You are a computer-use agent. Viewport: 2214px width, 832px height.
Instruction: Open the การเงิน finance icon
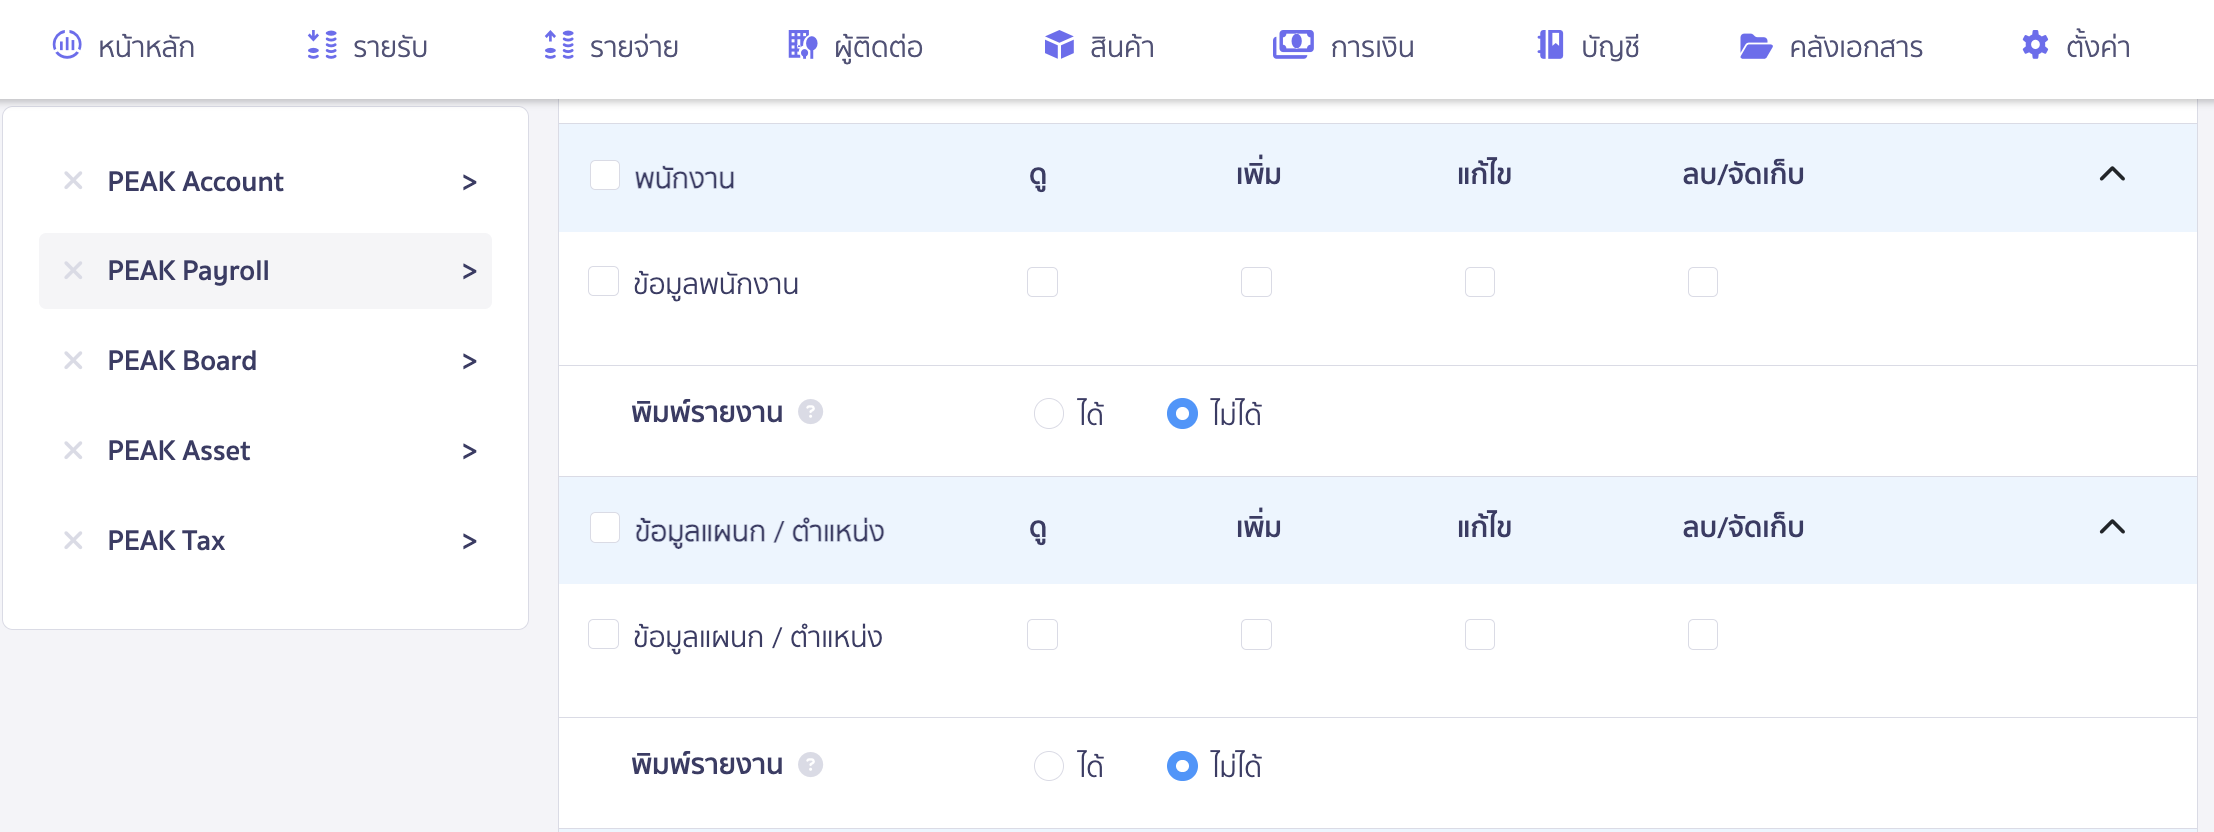click(x=1293, y=44)
